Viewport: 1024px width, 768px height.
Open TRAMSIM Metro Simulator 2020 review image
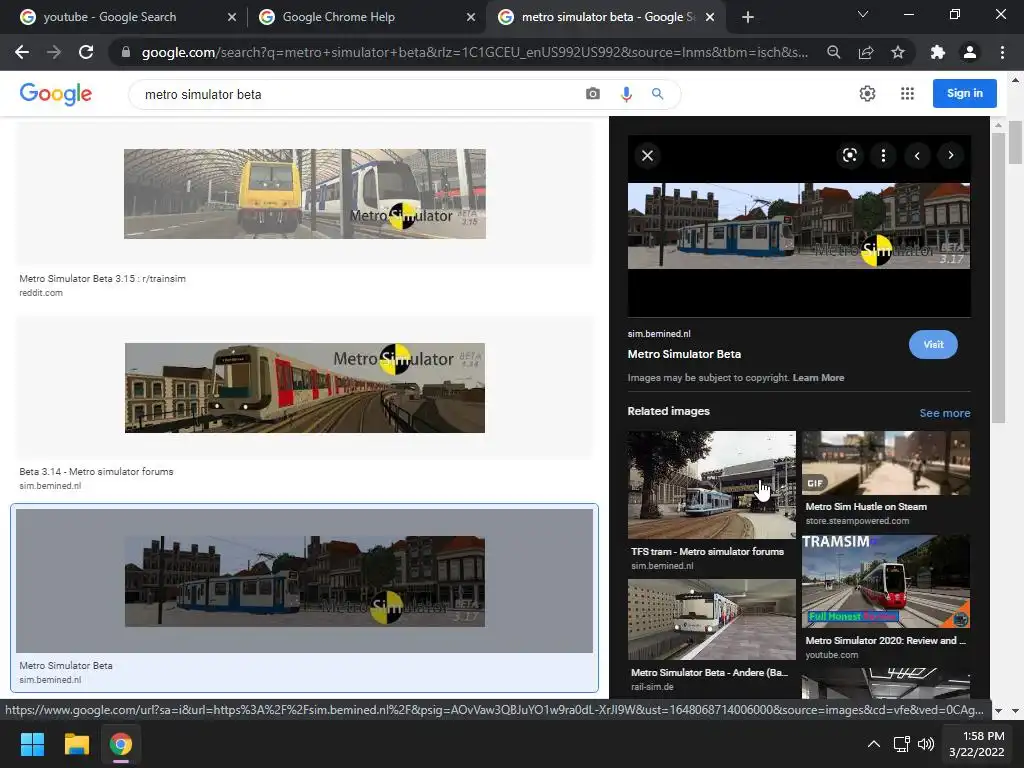(x=886, y=581)
